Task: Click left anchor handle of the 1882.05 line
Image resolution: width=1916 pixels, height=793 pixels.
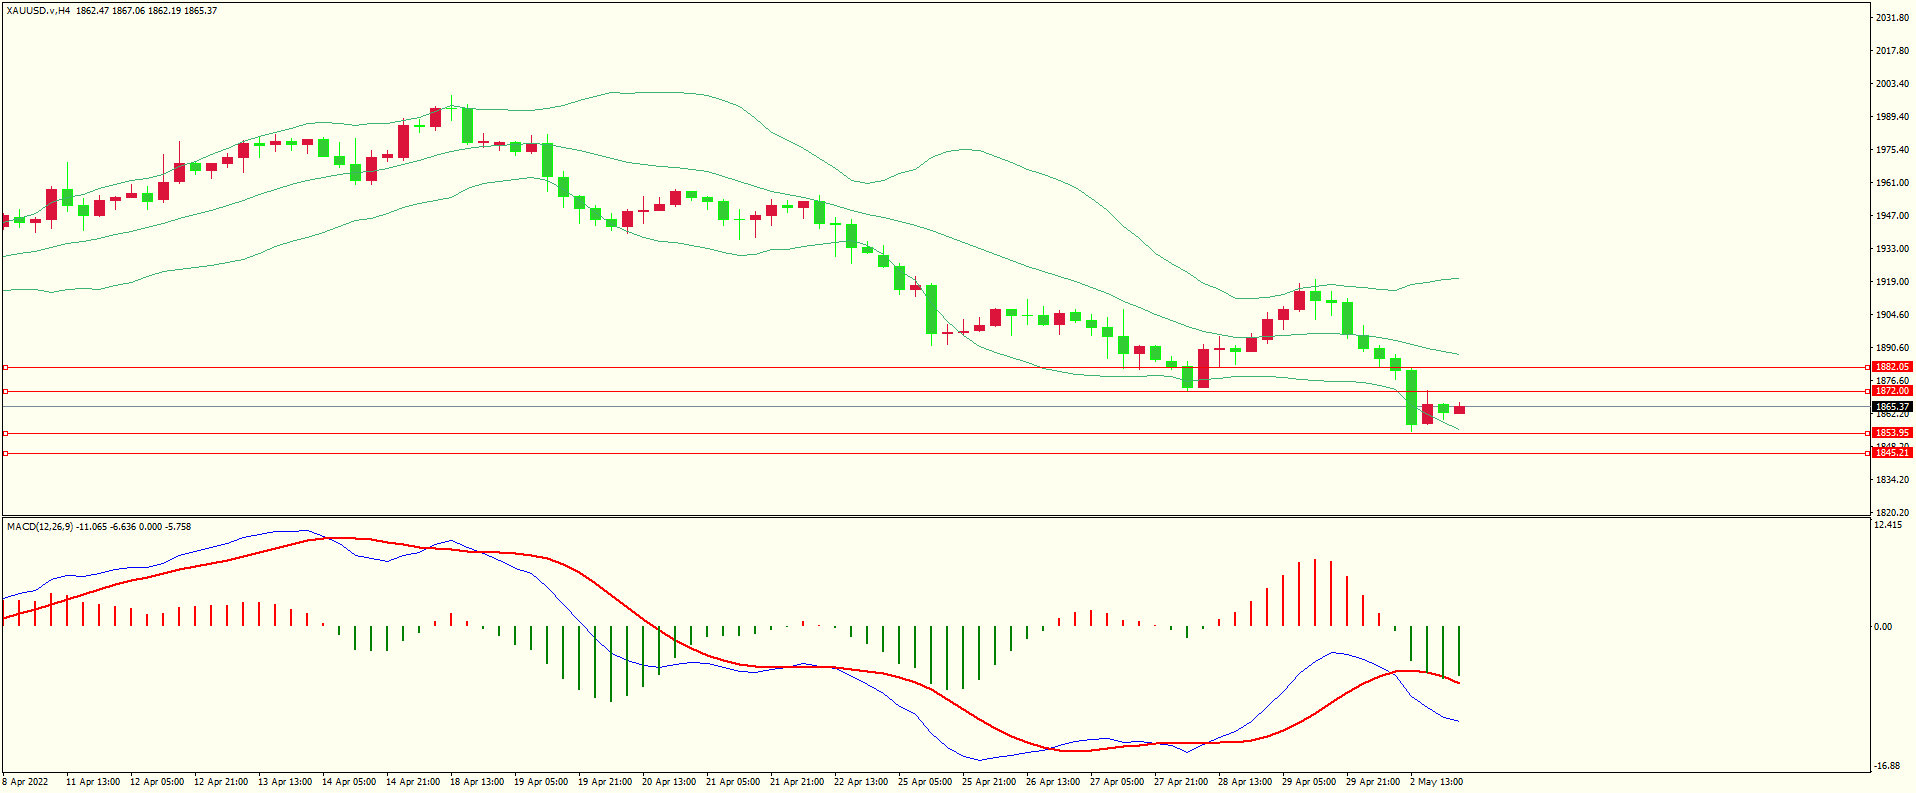Action: pyautogui.click(x=5, y=367)
